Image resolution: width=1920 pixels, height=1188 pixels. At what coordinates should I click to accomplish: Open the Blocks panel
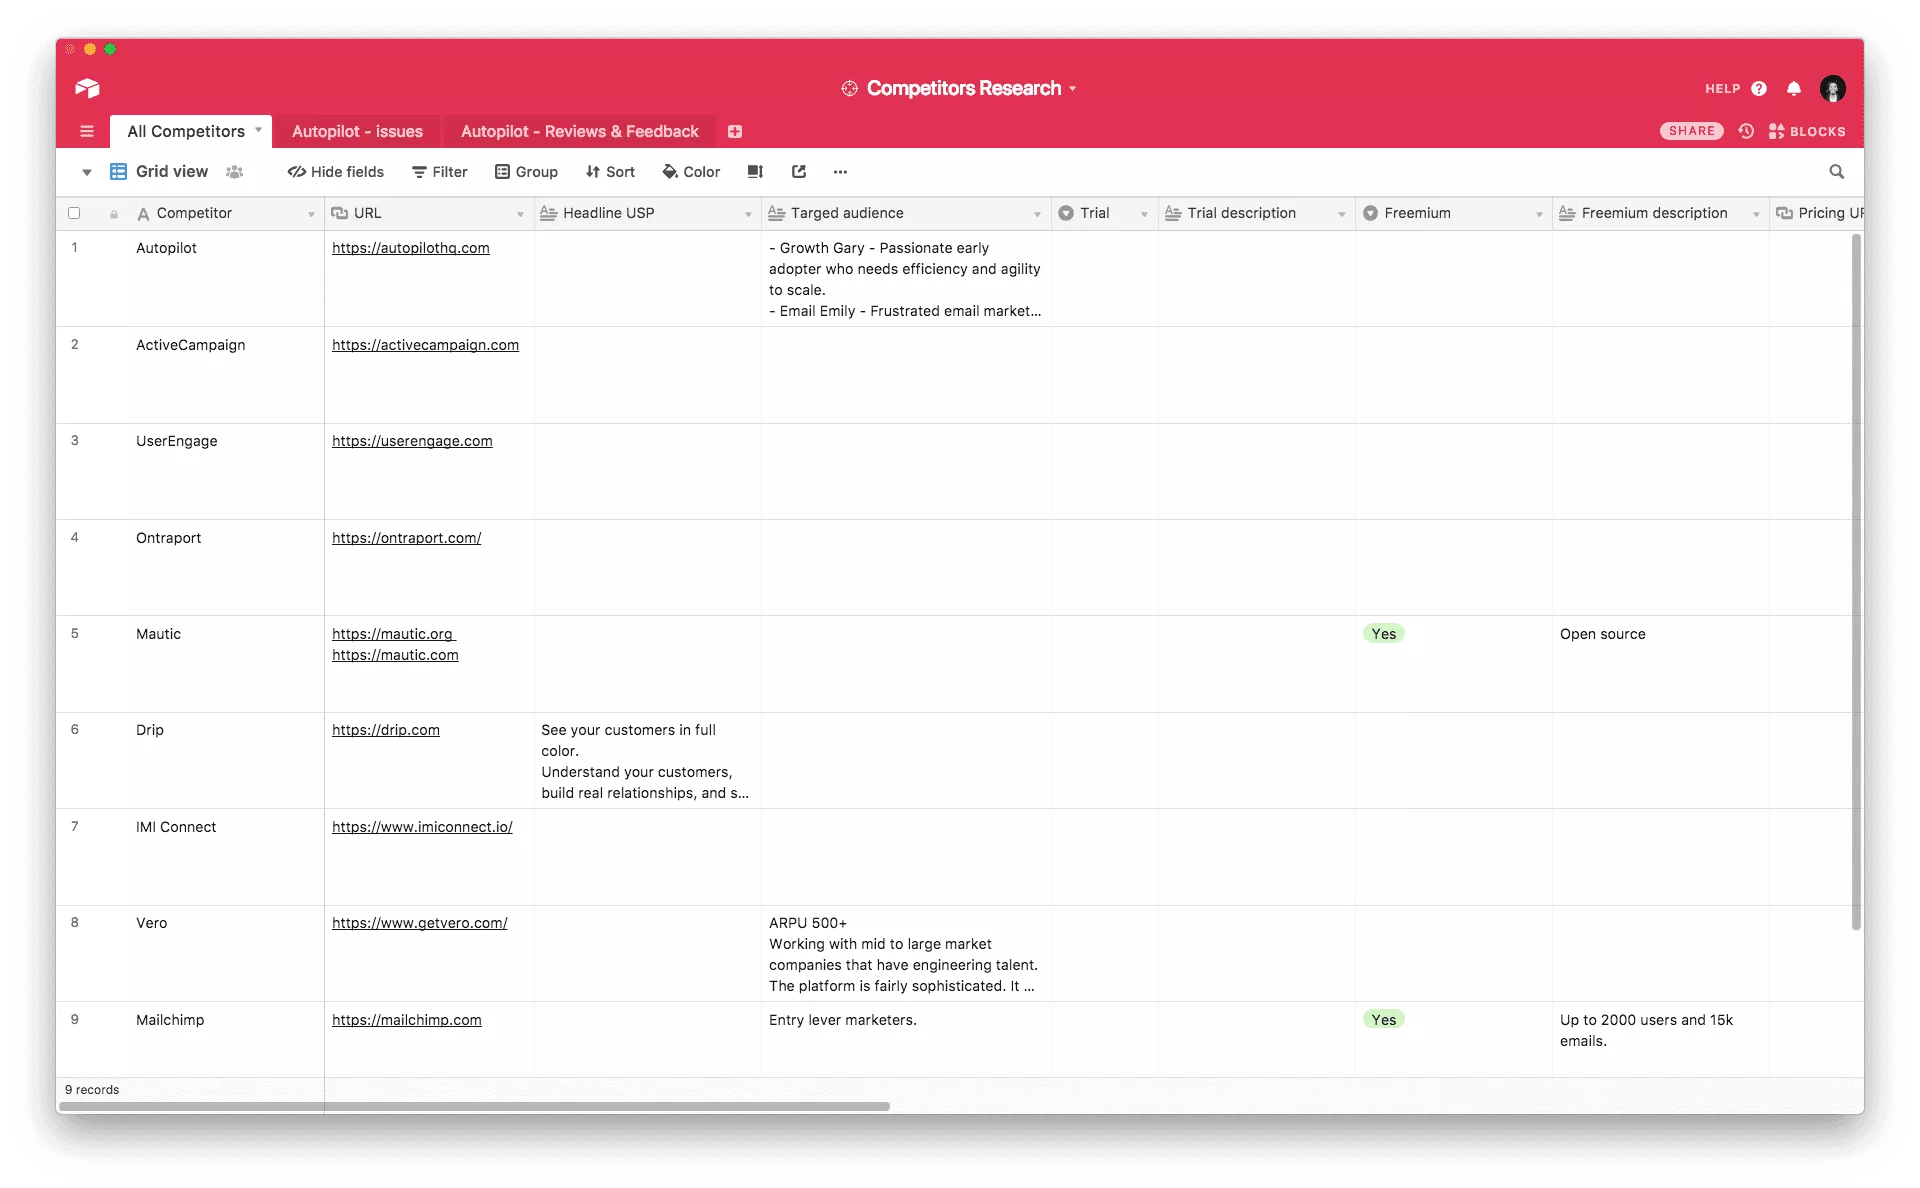(1807, 131)
